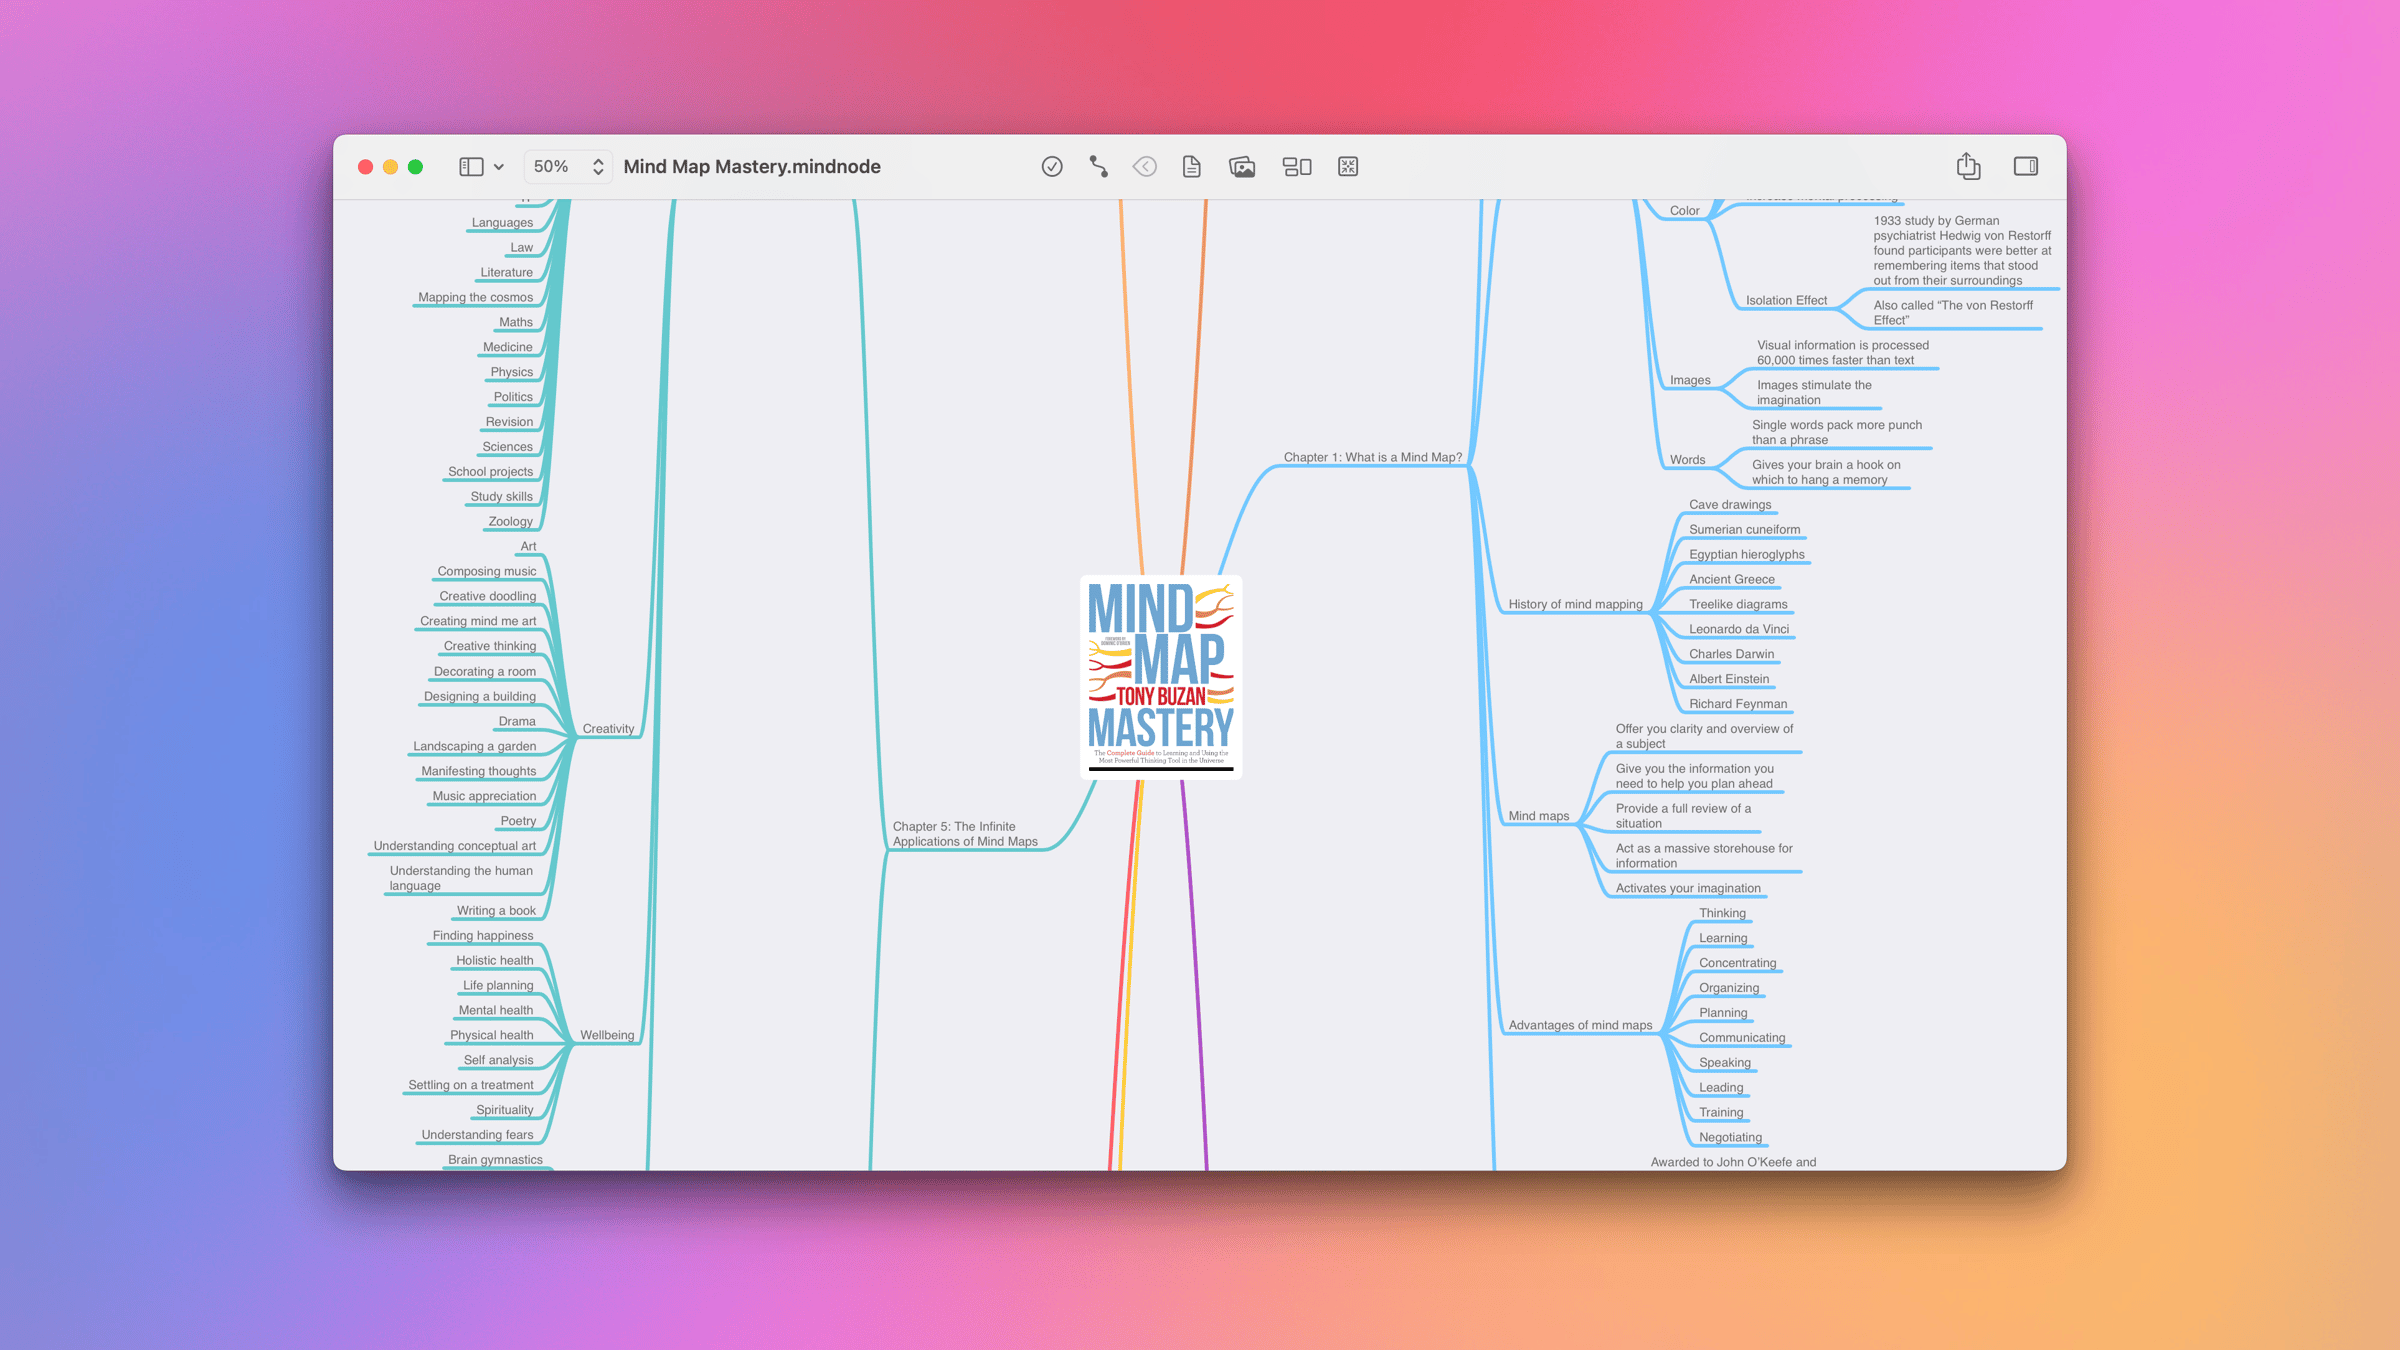The image size is (2400, 1350).
Task: Select the Sumerian cuneiform node
Action: point(1744,530)
